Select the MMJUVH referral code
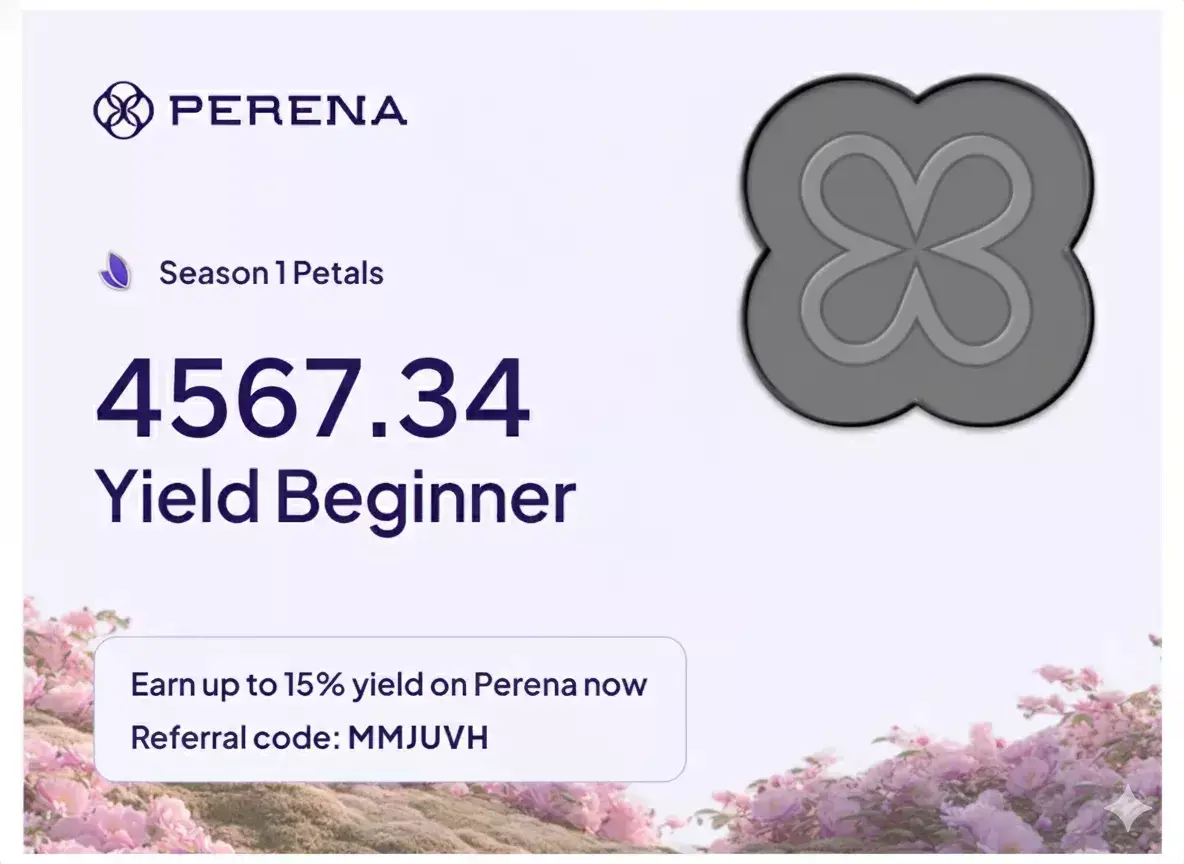This screenshot has width=1184, height=864. pyautogui.click(x=418, y=739)
